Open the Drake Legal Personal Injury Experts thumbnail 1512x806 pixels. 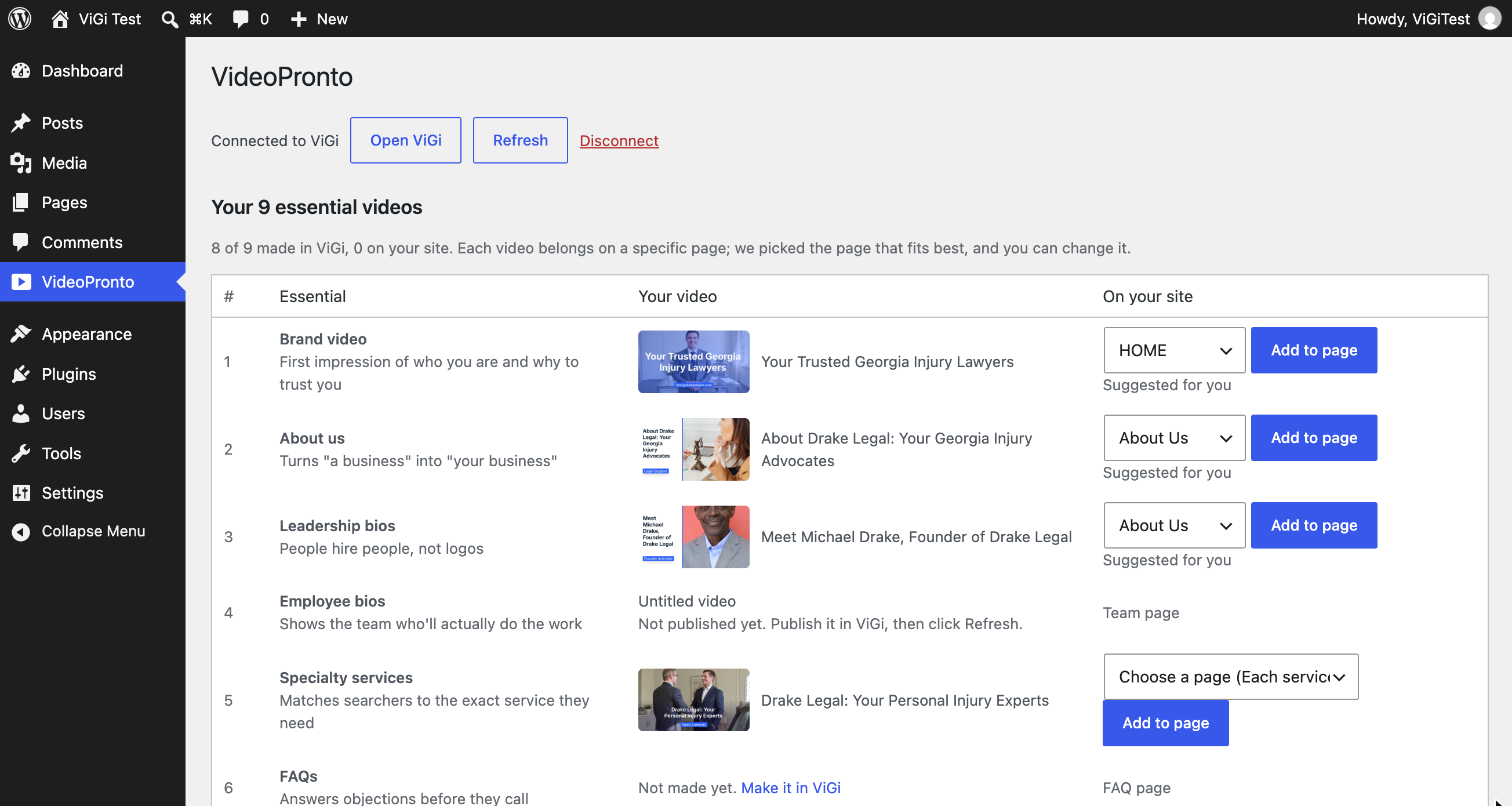coord(694,700)
